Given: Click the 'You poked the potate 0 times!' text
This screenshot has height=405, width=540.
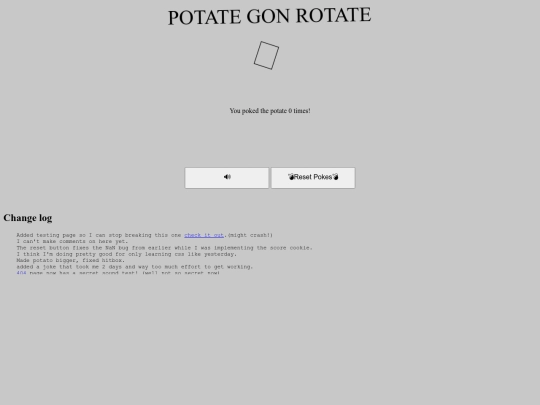Looking at the screenshot, I should 270,111.
